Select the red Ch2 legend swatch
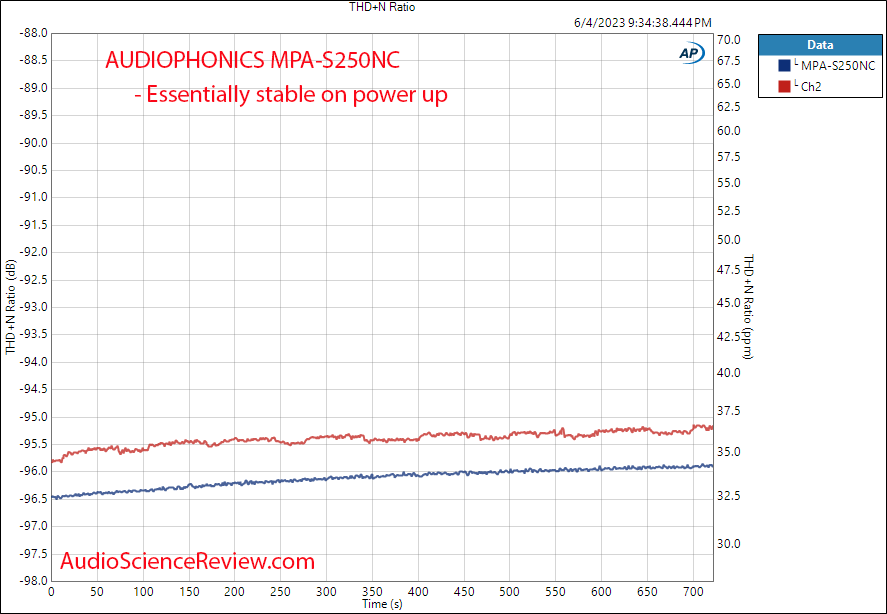887x614 pixels. tap(784, 87)
